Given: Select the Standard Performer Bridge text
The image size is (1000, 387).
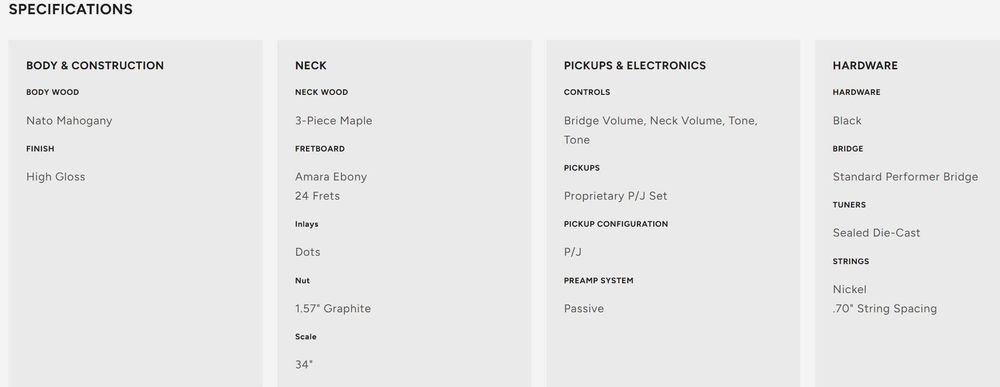Looking at the screenshot, I should (905, 177).
